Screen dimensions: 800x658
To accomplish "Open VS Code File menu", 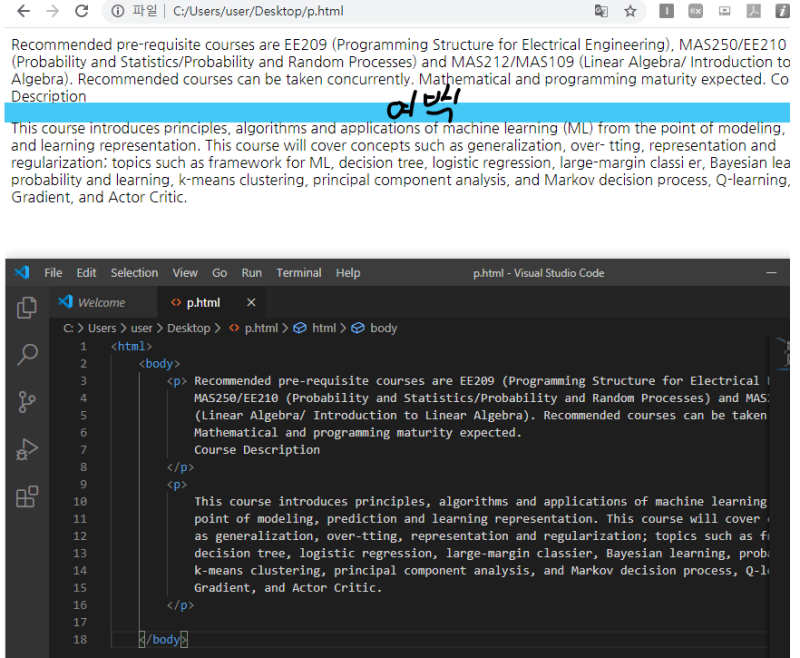I will [53, 273].
